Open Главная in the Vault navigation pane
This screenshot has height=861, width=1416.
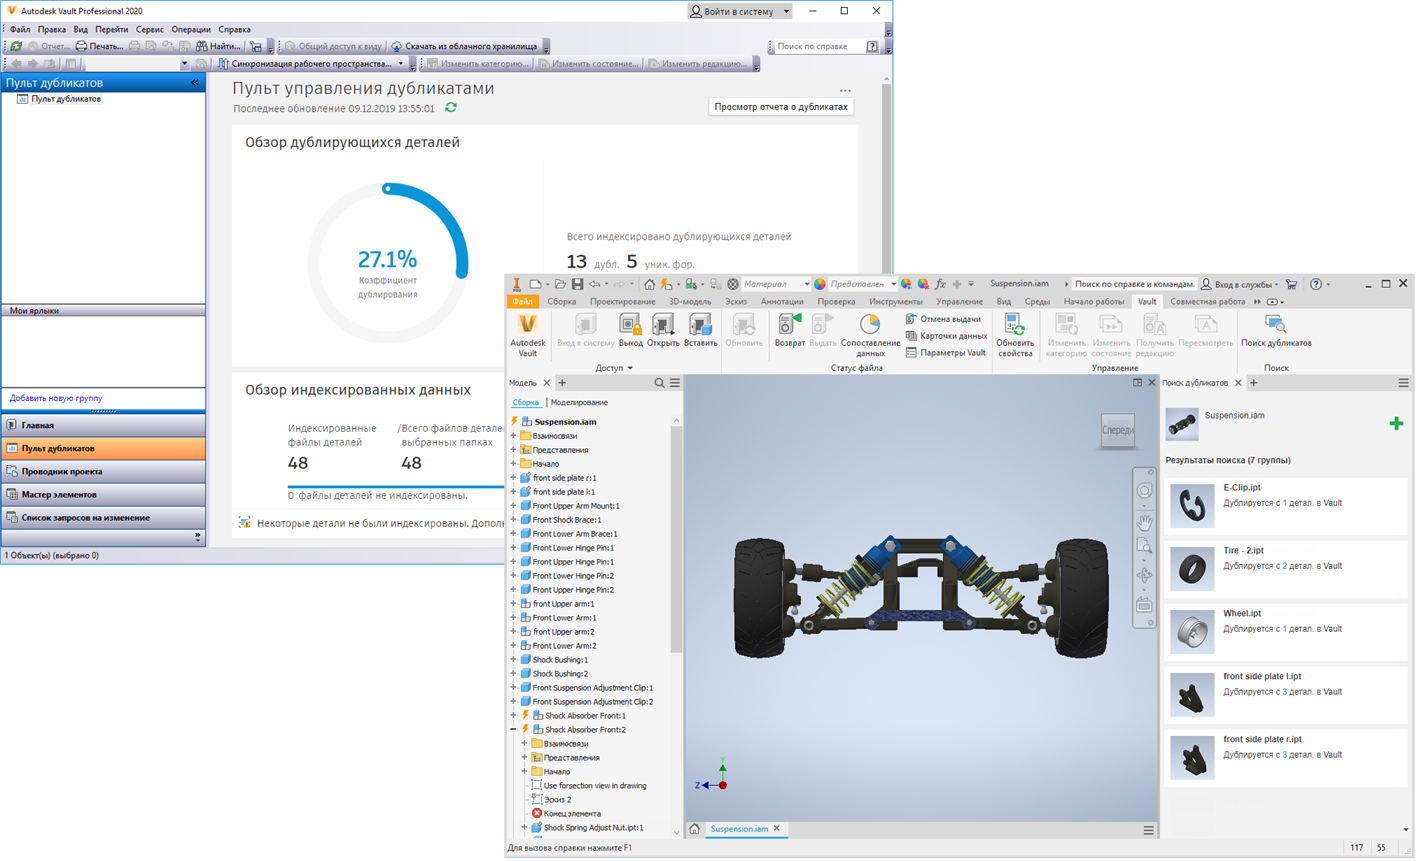click(x=103, y=425)
